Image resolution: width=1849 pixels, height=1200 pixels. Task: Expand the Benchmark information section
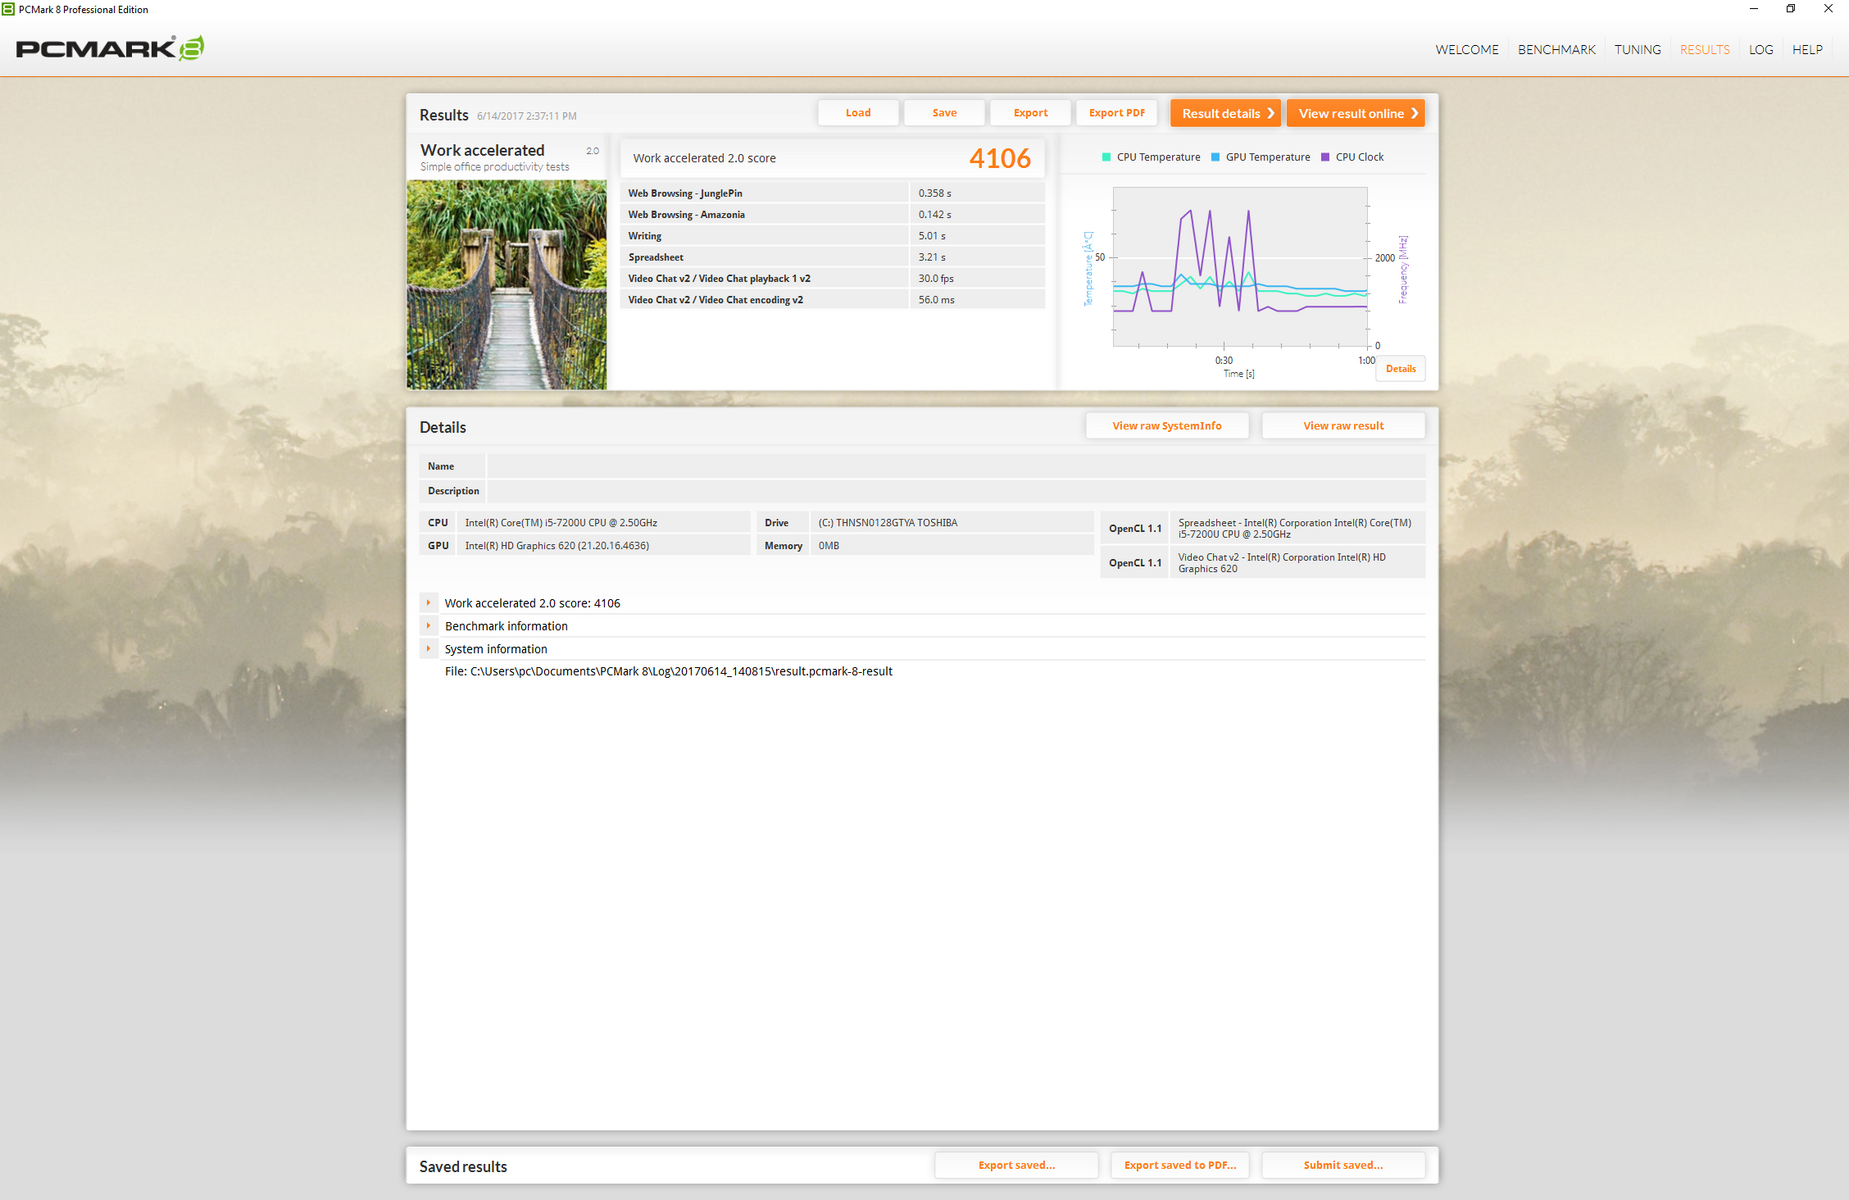pos(429,626)
